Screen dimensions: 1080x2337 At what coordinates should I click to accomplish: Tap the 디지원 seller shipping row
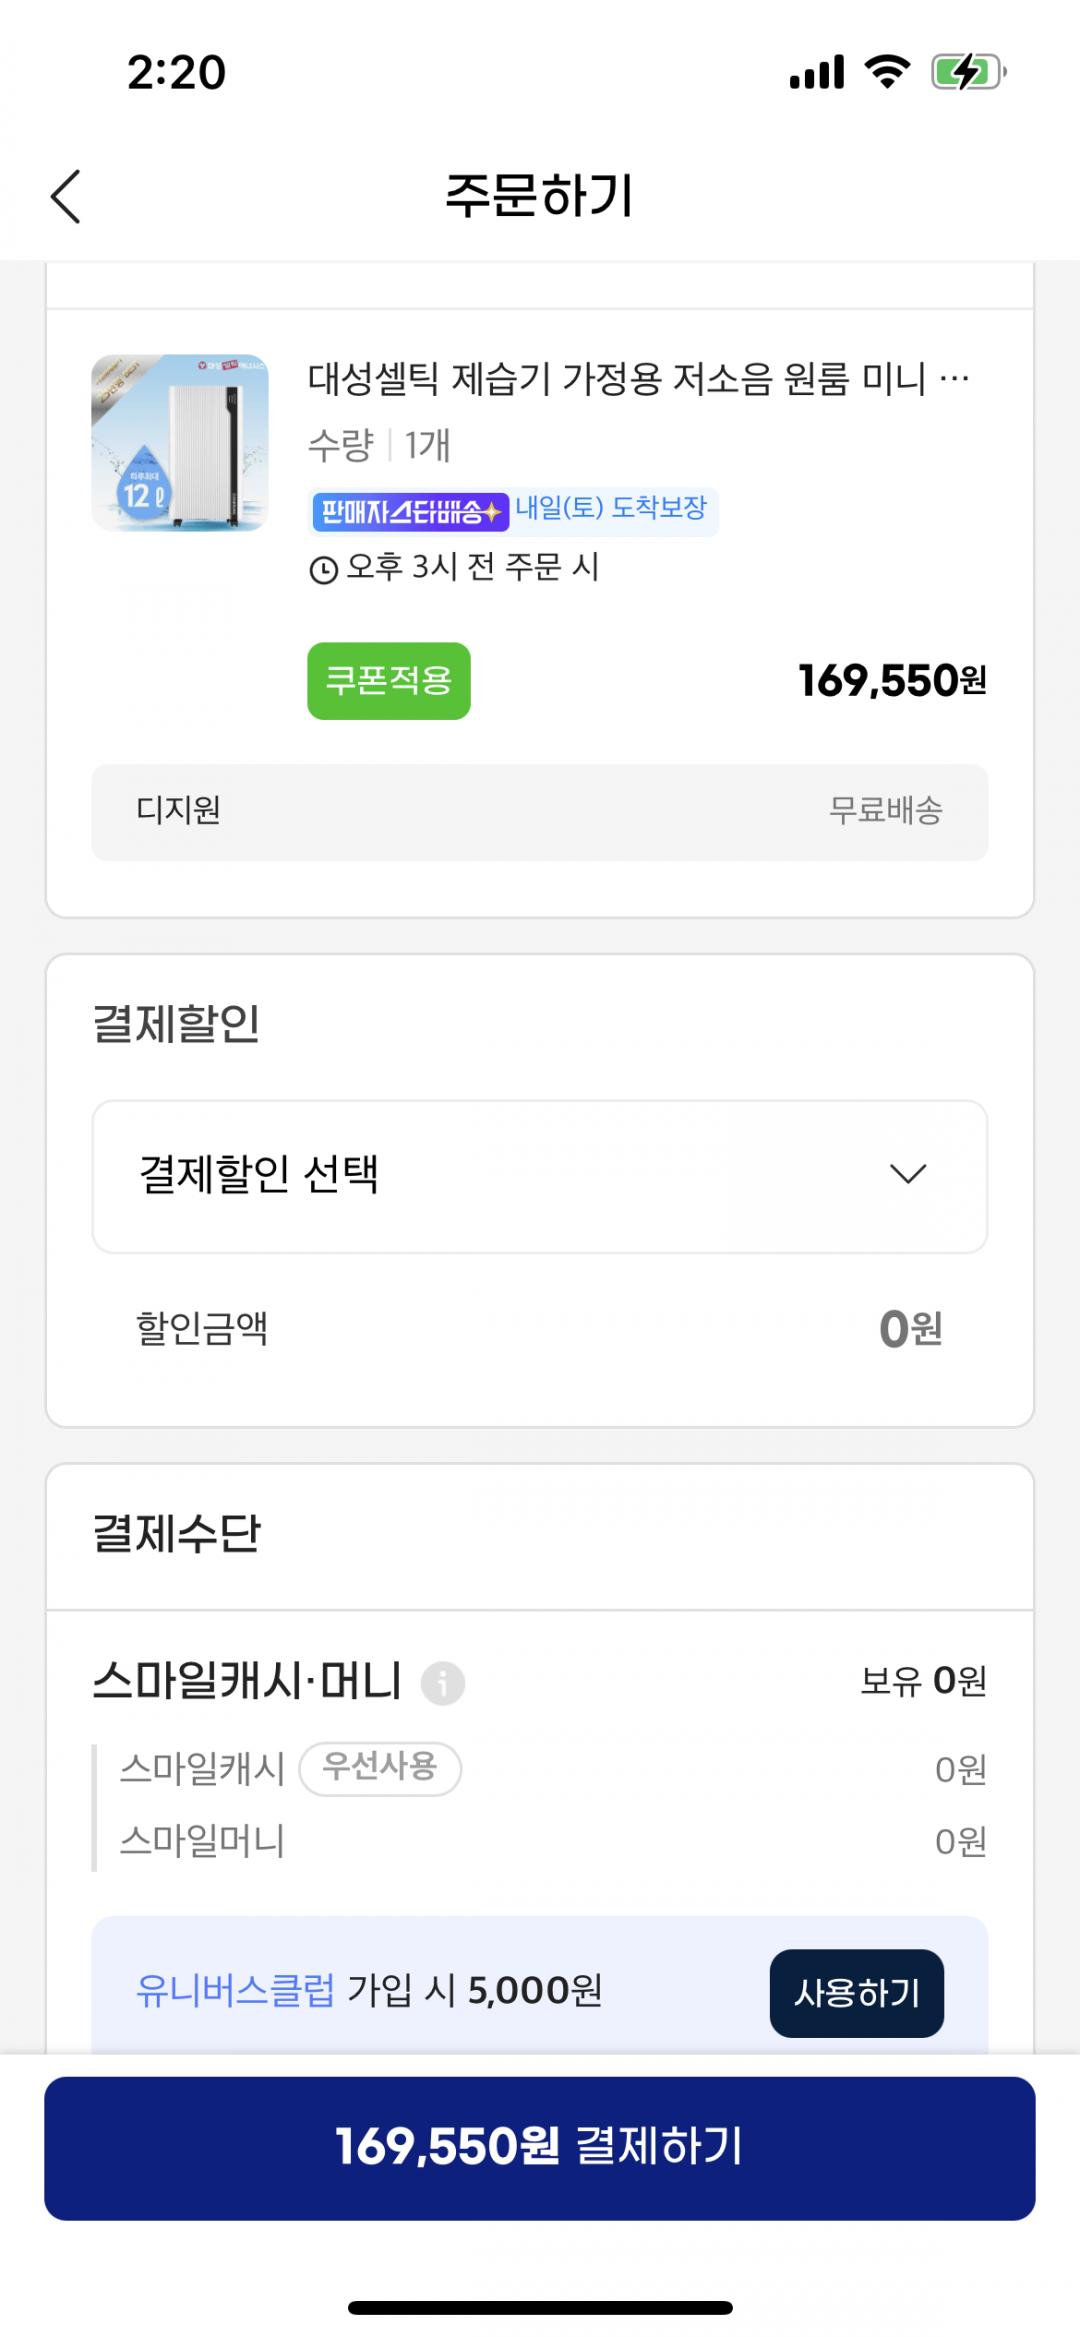540,811
